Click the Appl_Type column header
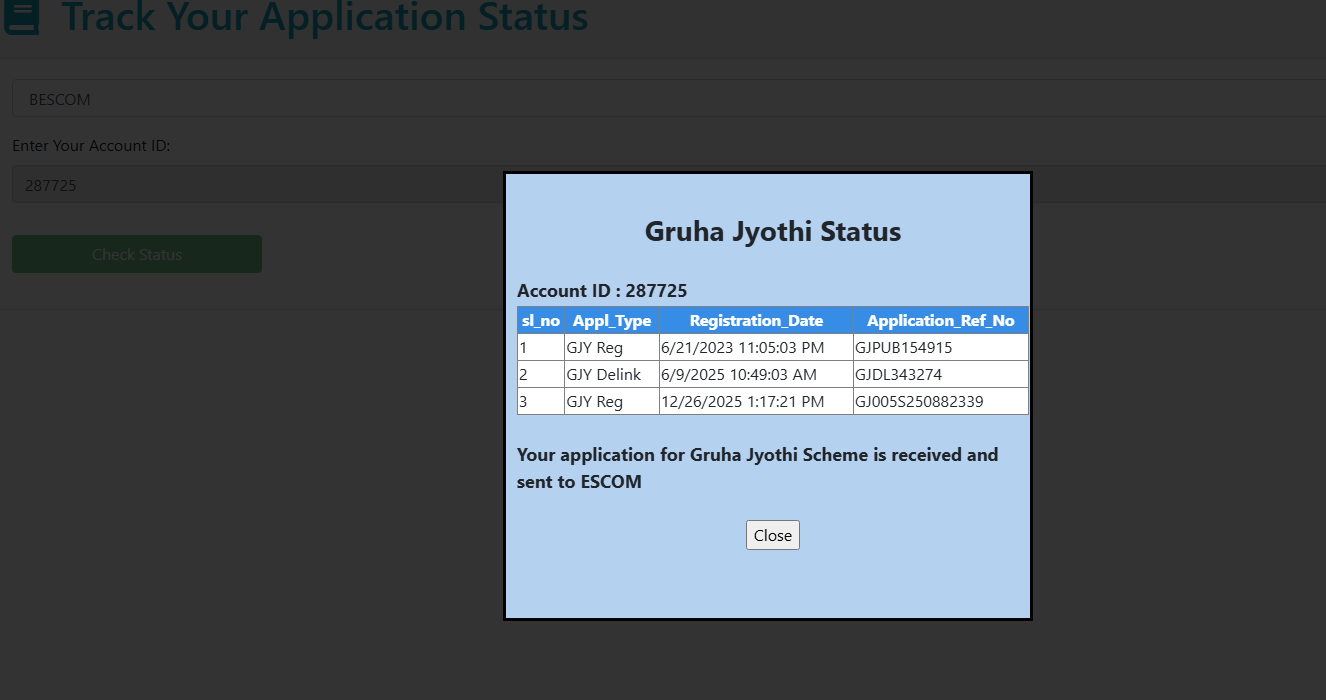 [x=611, y=321]
